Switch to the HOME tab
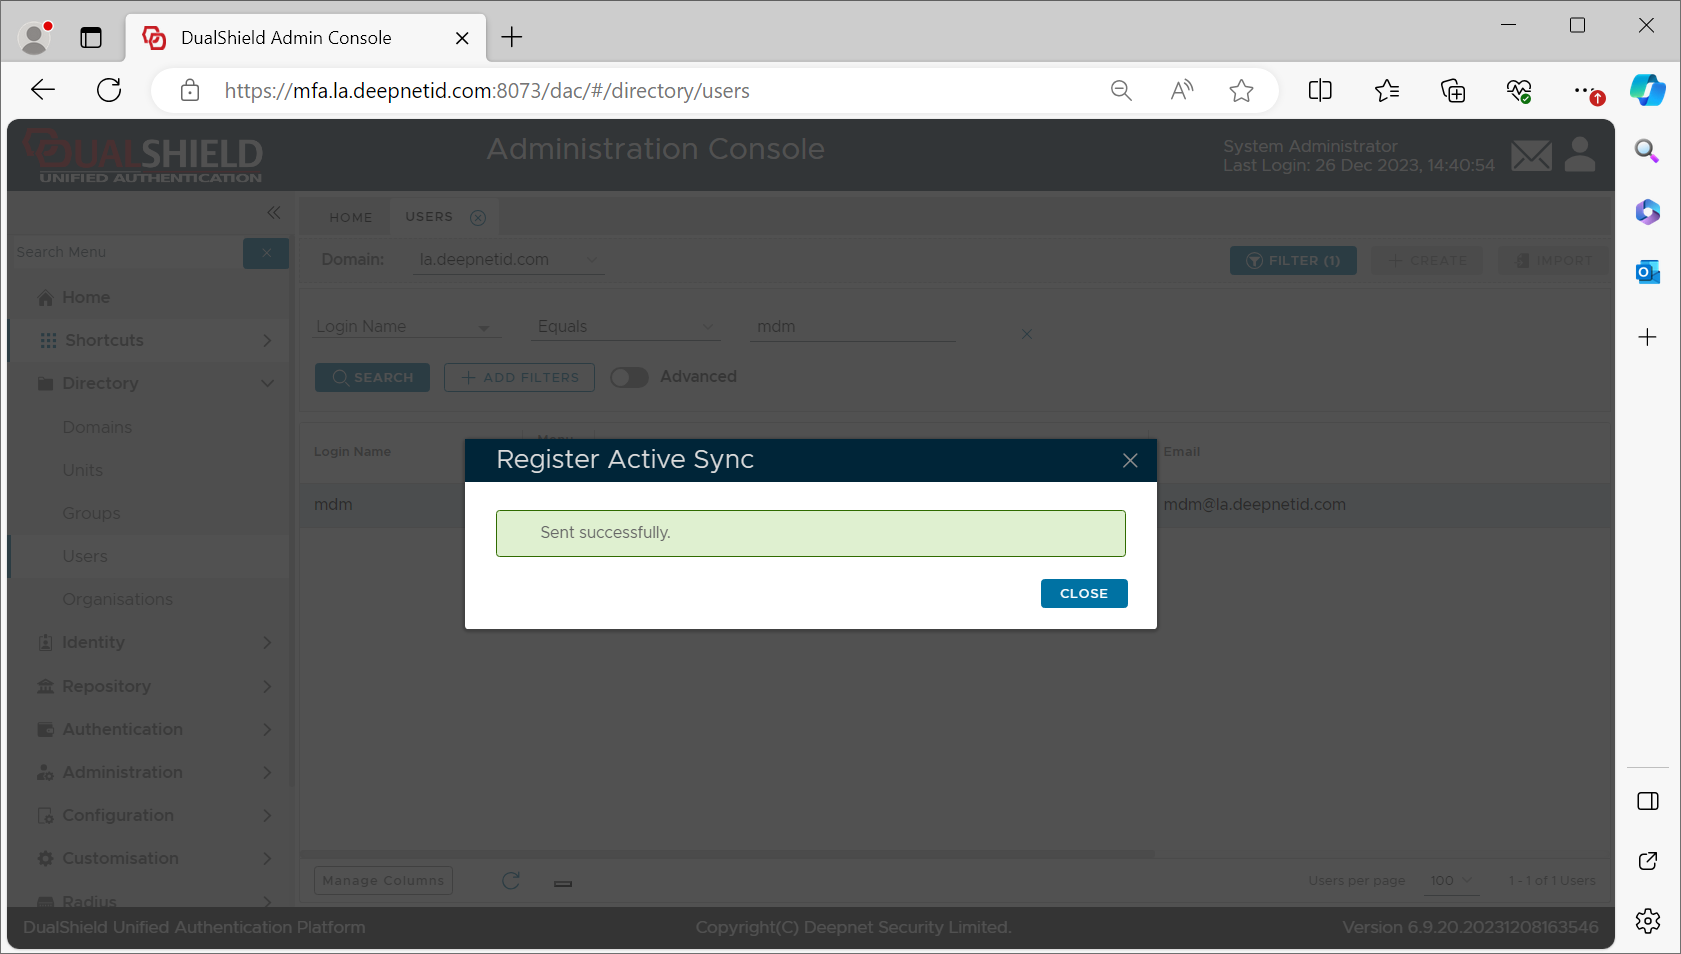 pos(351,218)
